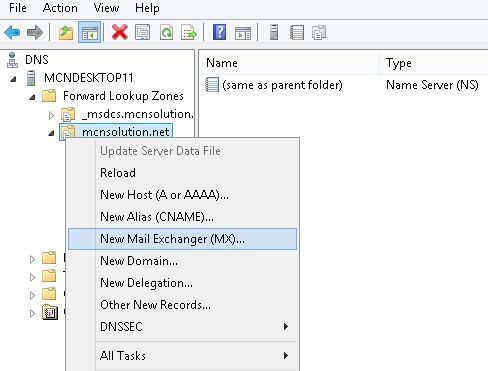Open the Action menu
Image resolution: width=488 pixels, height=371 pixels.
(x=60, y=8)
